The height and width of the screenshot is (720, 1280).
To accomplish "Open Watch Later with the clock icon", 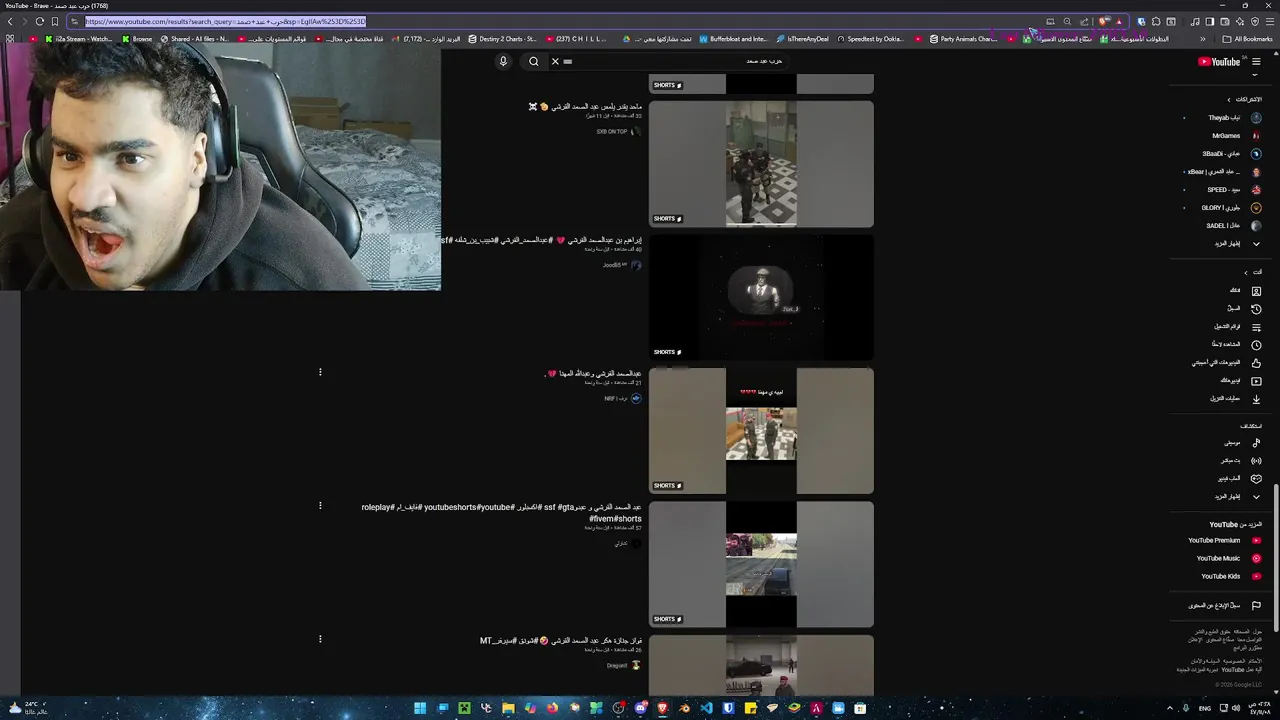I will coord(1256,345).
